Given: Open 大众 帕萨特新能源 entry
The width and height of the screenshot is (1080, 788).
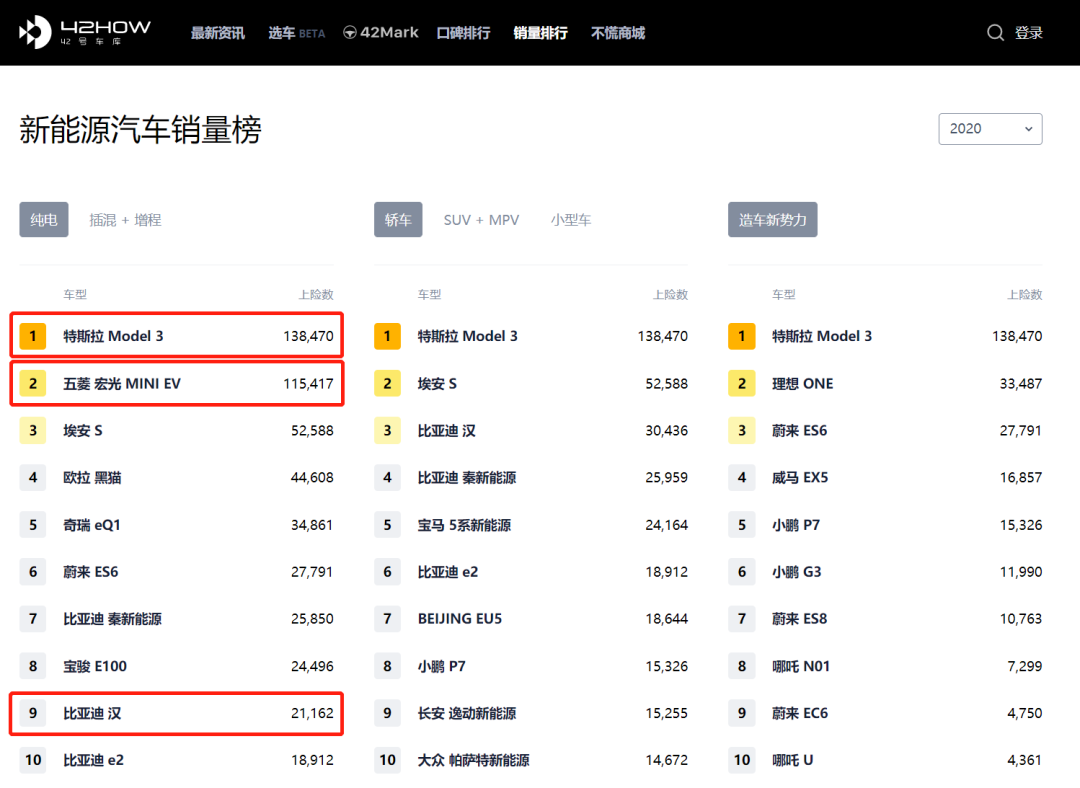Looking at the screenshot, I should click(474, 760).
